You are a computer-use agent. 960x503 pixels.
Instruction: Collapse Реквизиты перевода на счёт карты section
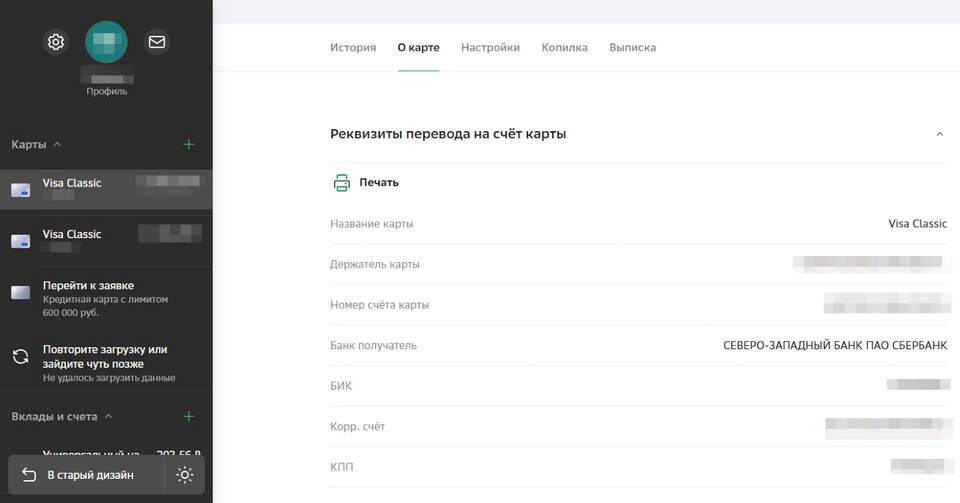coord(939,134)
